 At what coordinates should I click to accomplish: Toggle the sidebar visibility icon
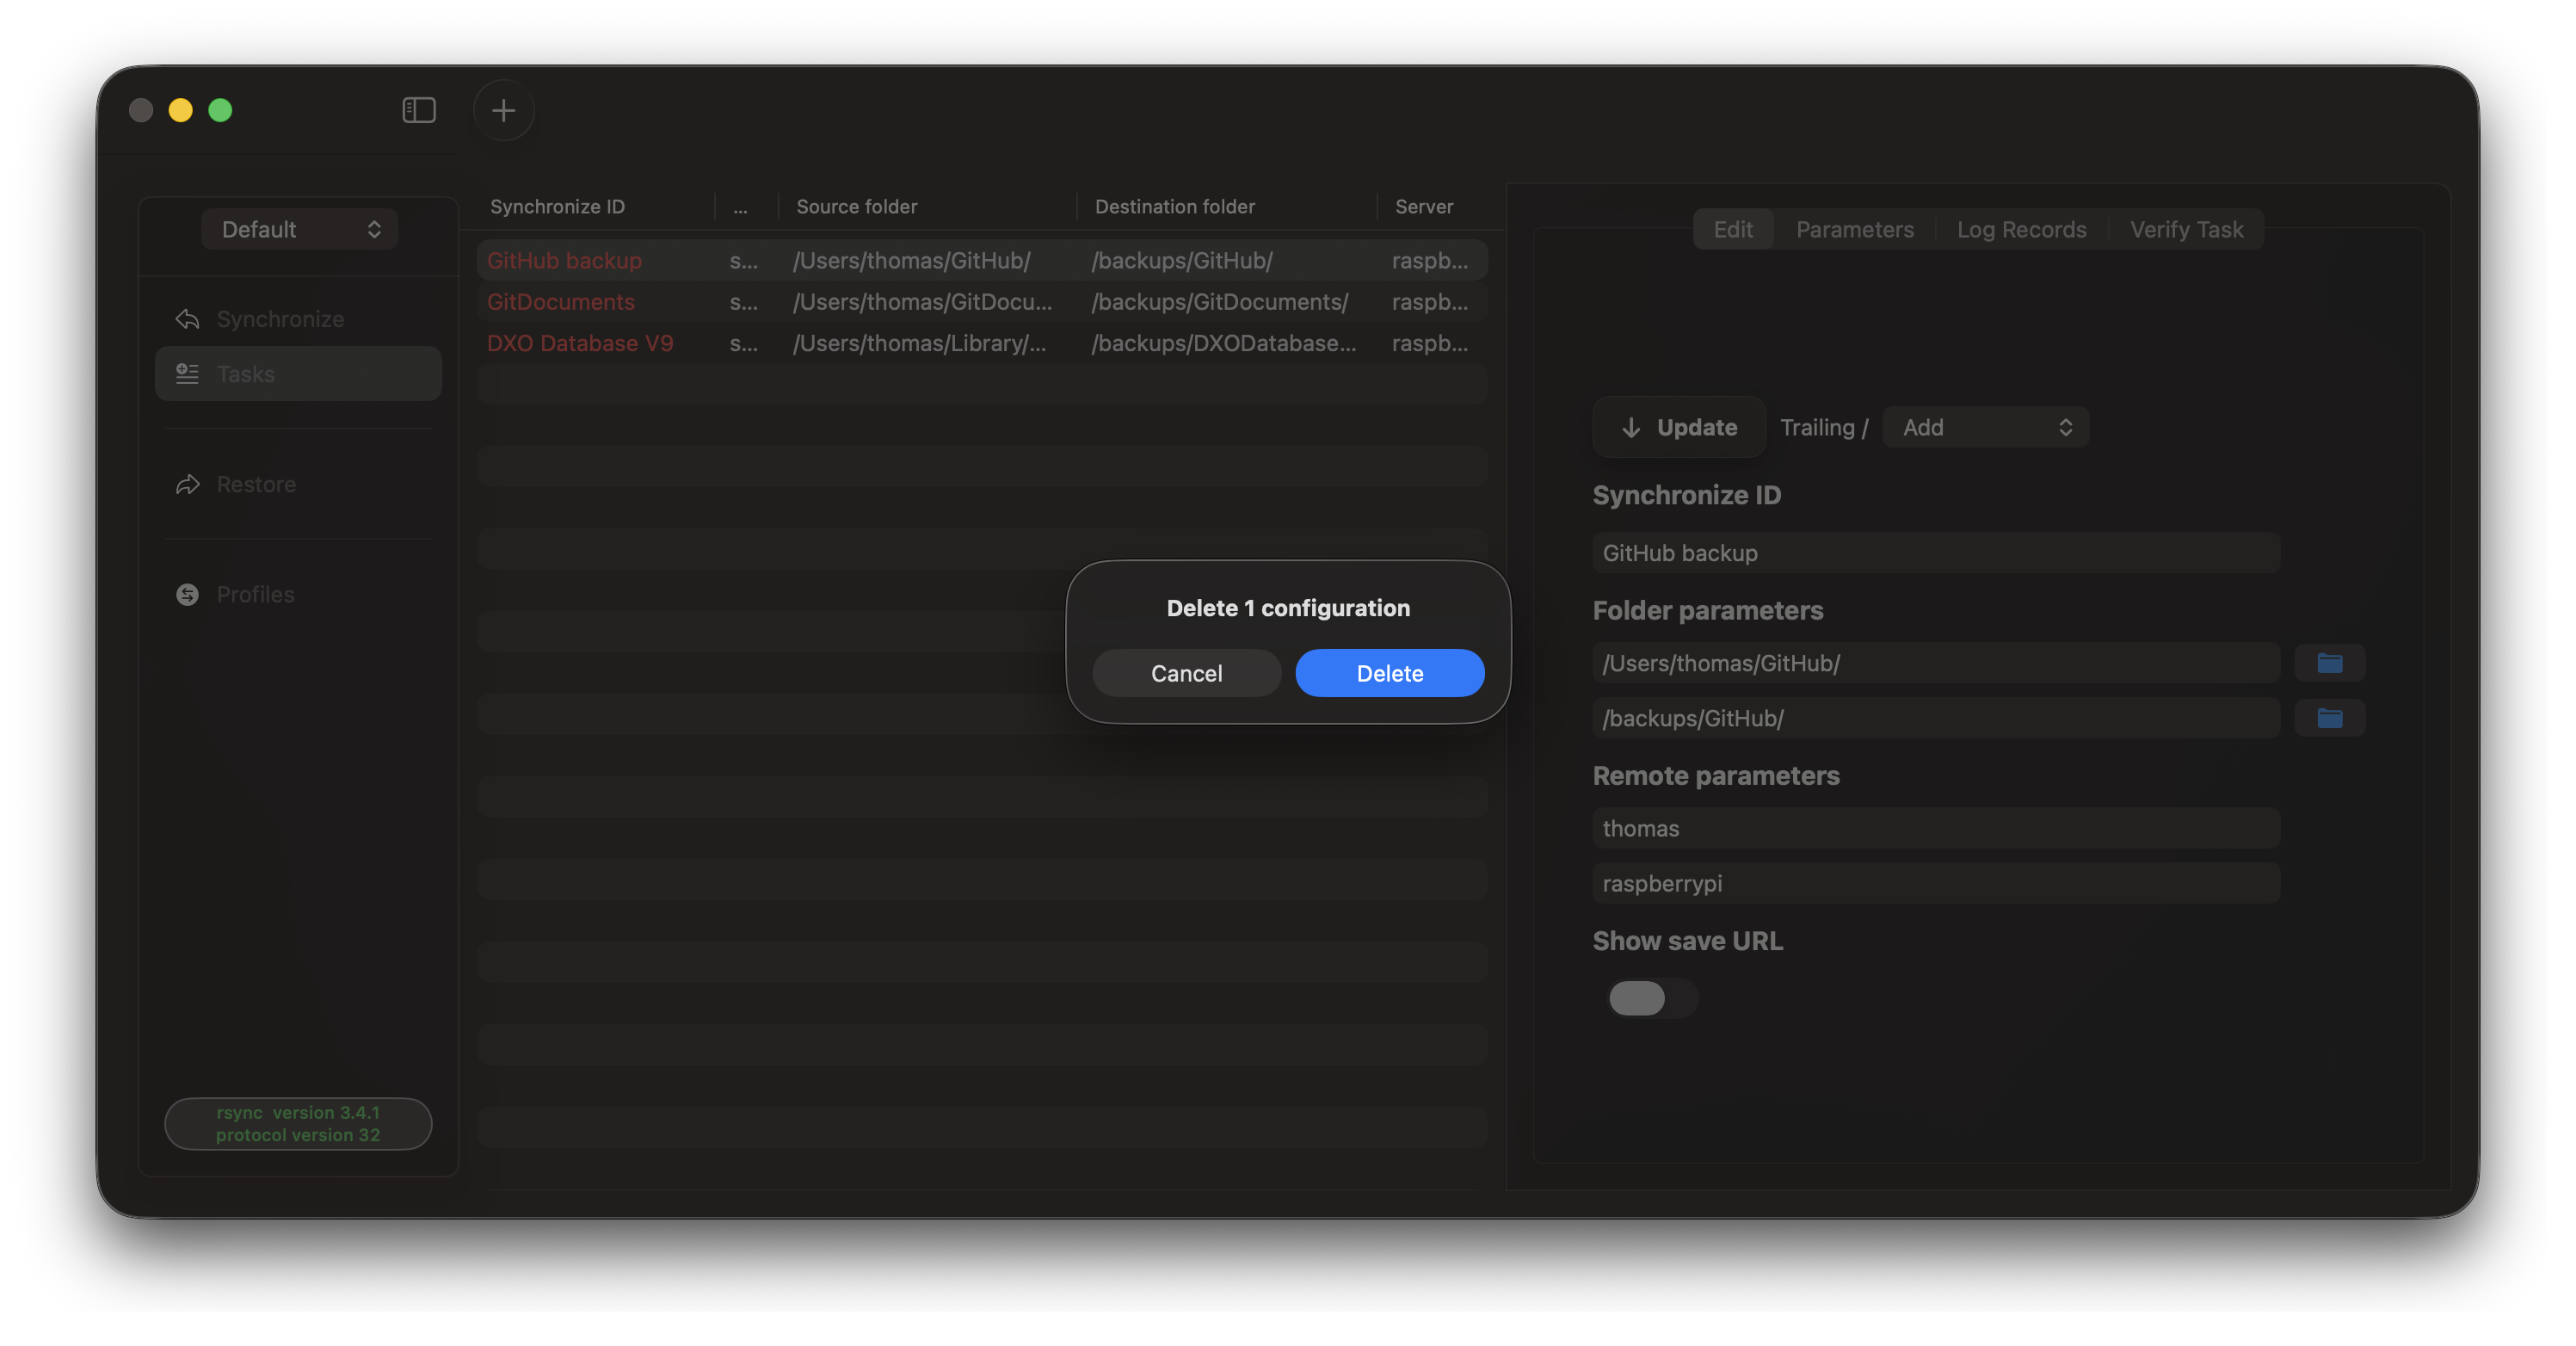tap(419, 110)
